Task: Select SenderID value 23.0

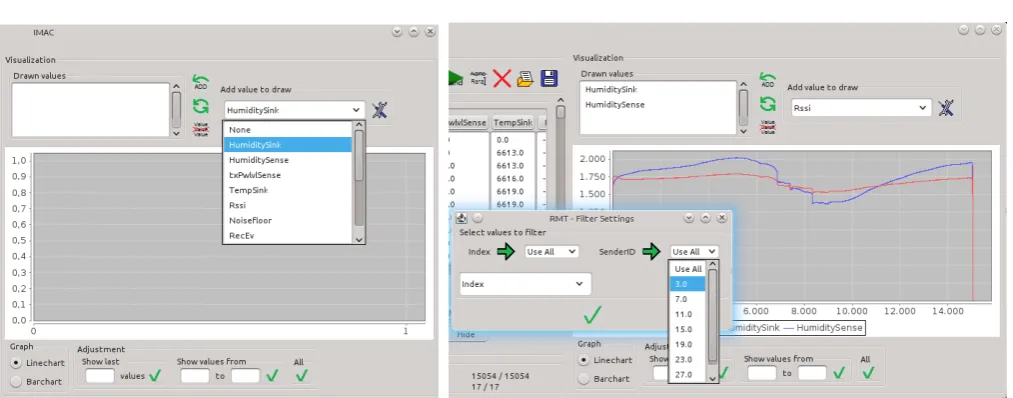Action: coord(688,359)
